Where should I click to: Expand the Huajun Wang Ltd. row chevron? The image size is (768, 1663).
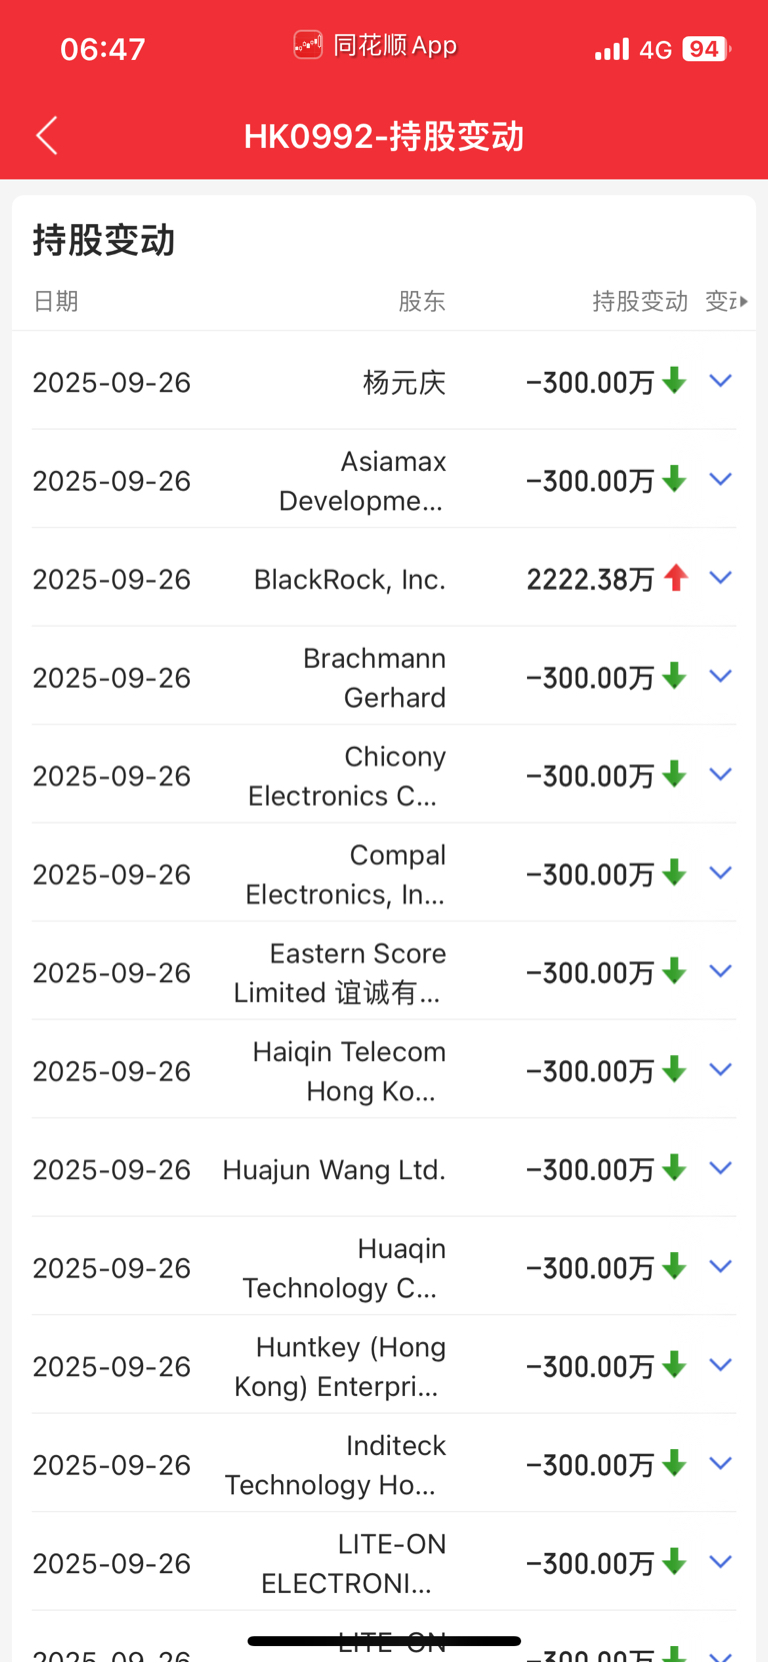tap(721, 1168)
